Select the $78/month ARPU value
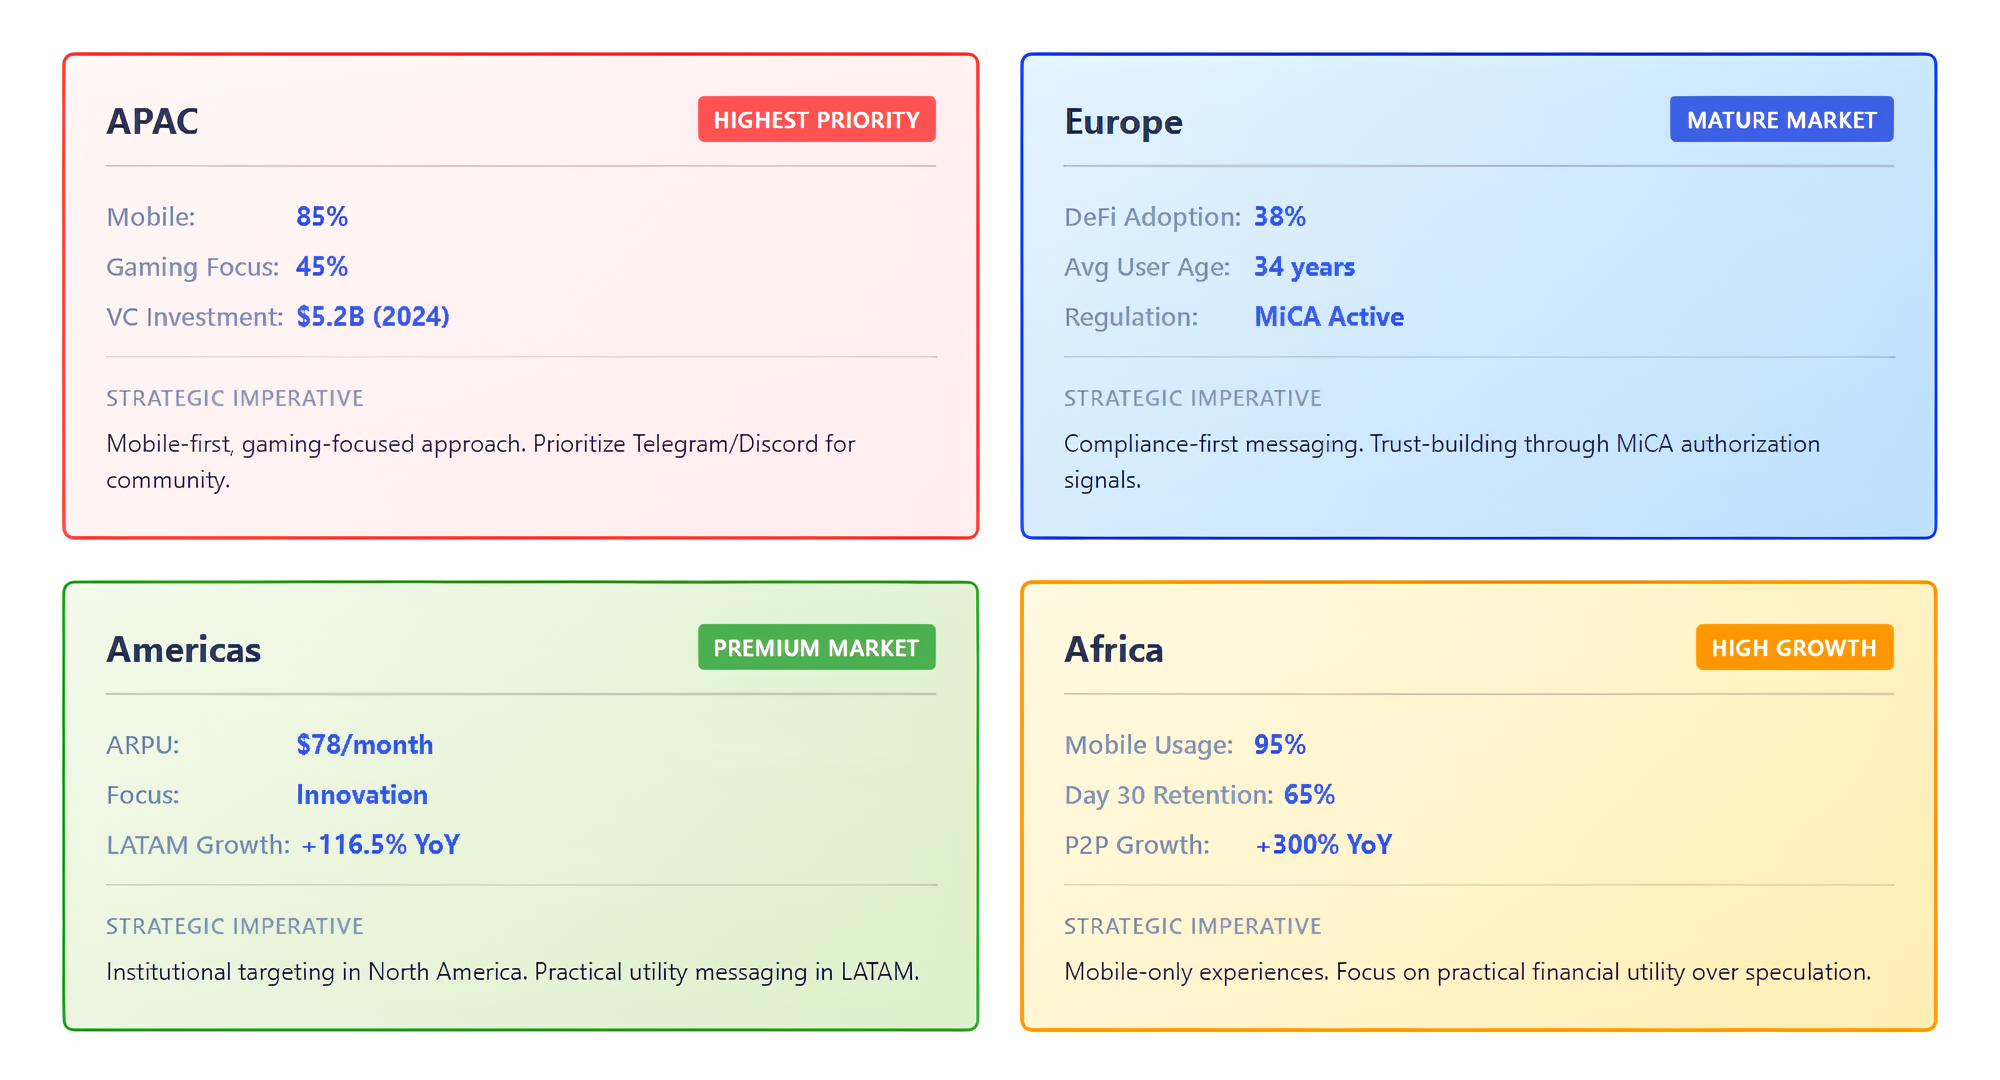The image size is (2000, 1080). [365, 745]
